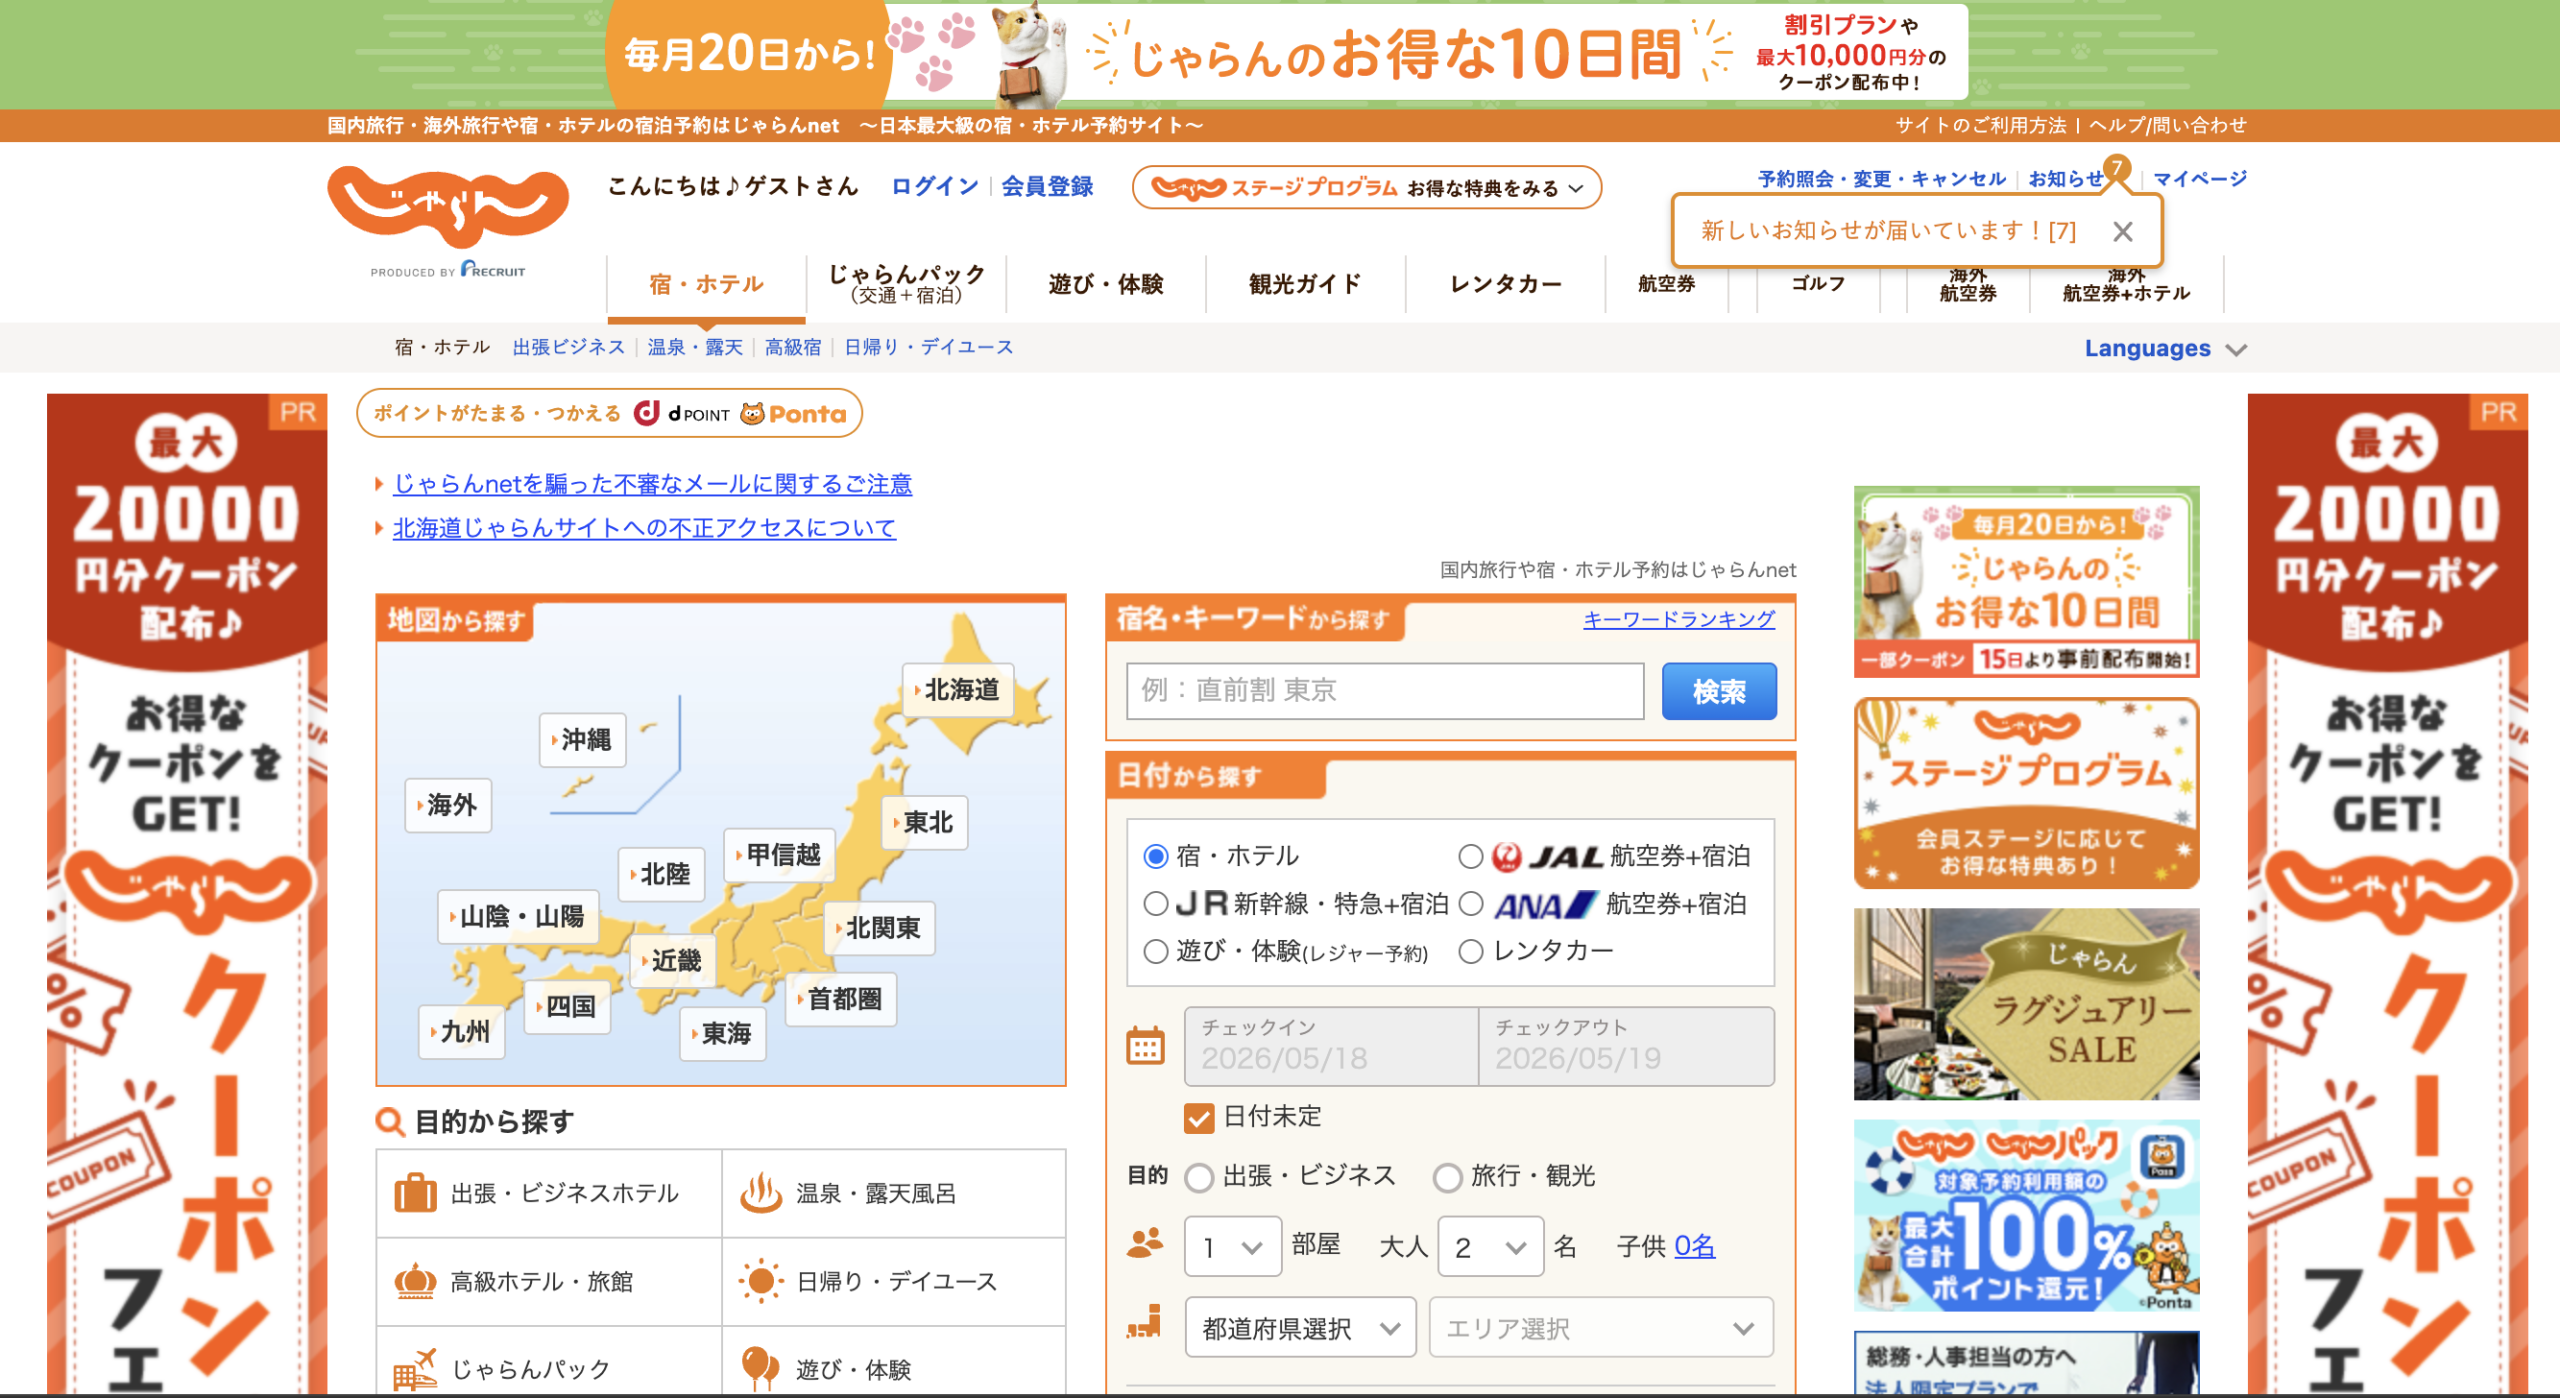The height and width of the screenshot is (1398, 2560).
Task: Click the 温泉・露天 sub-navigation link
Action: (695, 347)
